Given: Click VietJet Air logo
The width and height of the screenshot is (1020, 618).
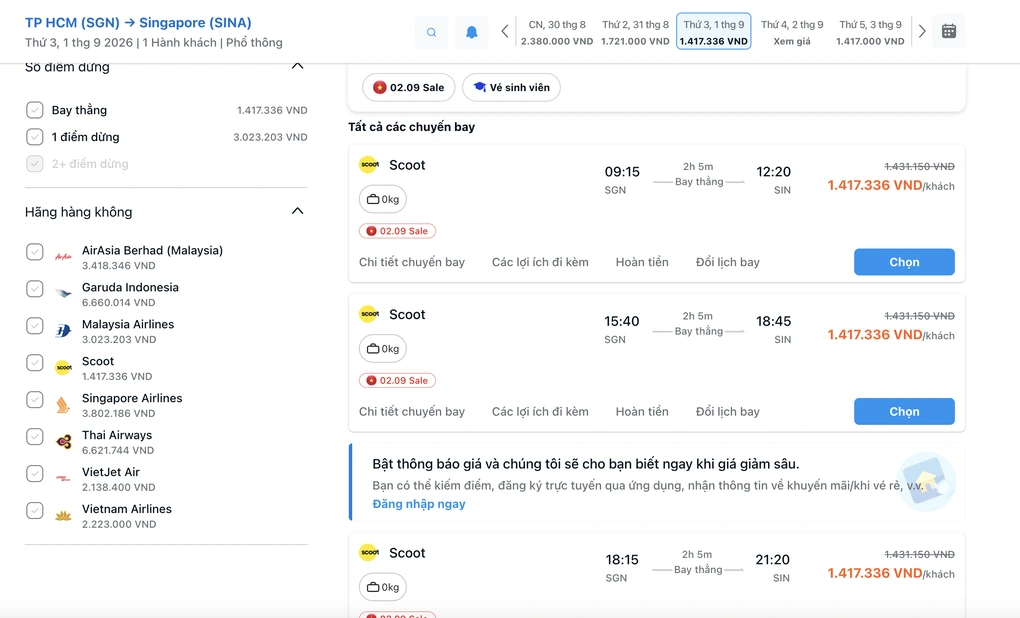Looking at the screenshot, I should [x=63, y=479].
